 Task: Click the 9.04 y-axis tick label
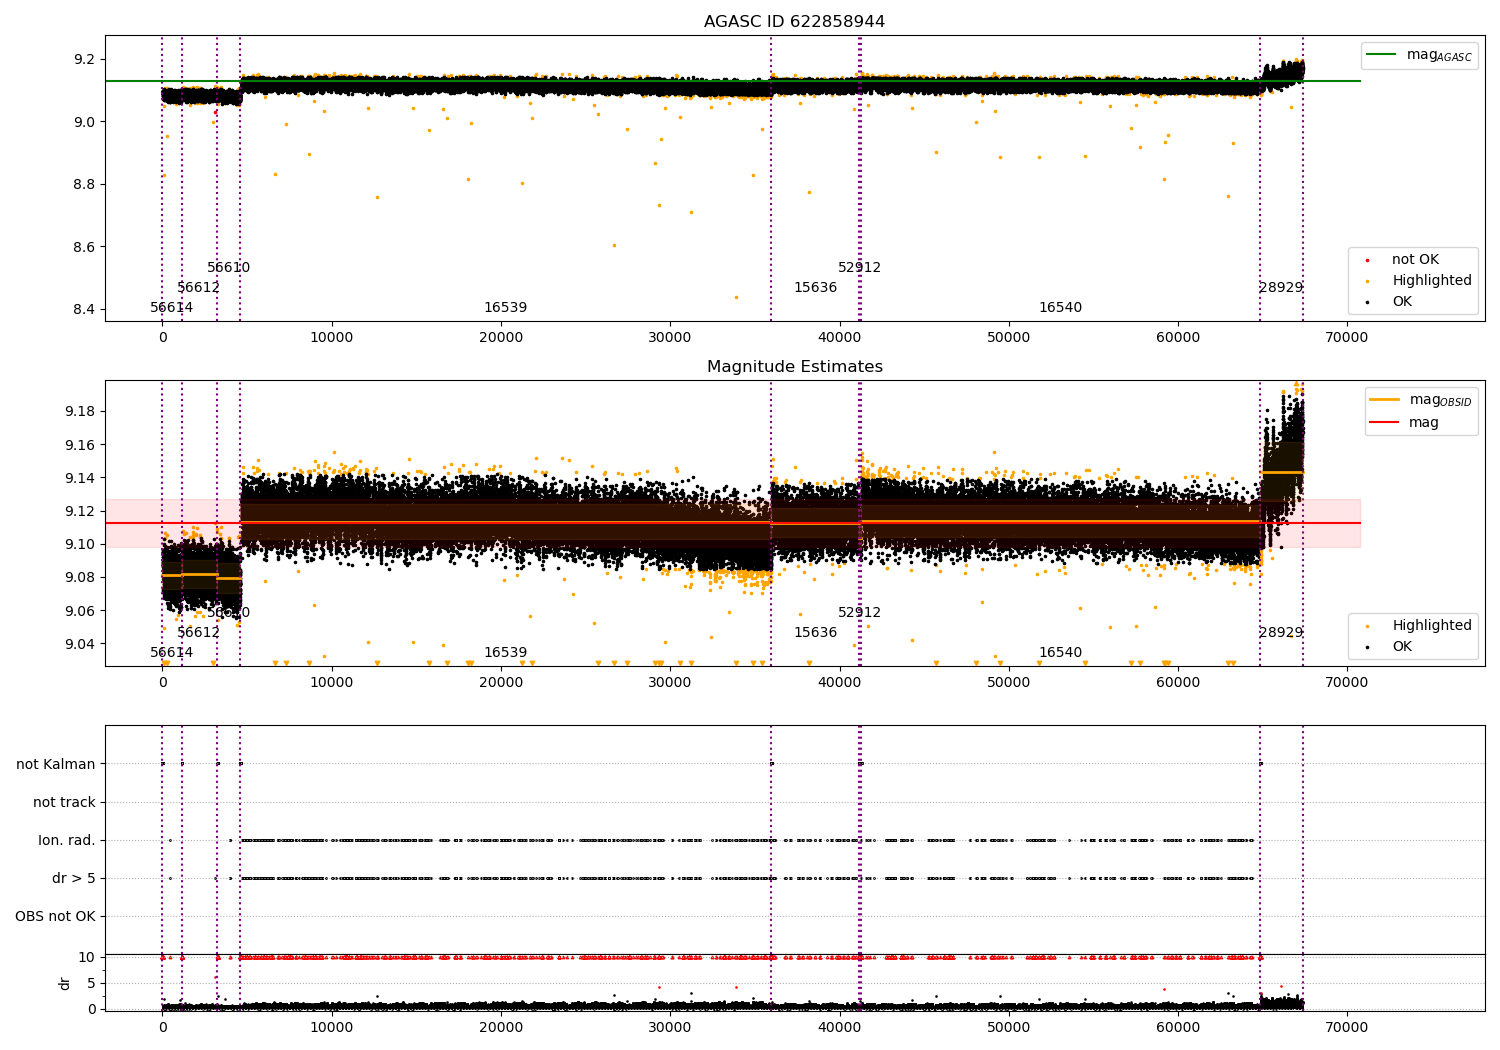point(81,644)
